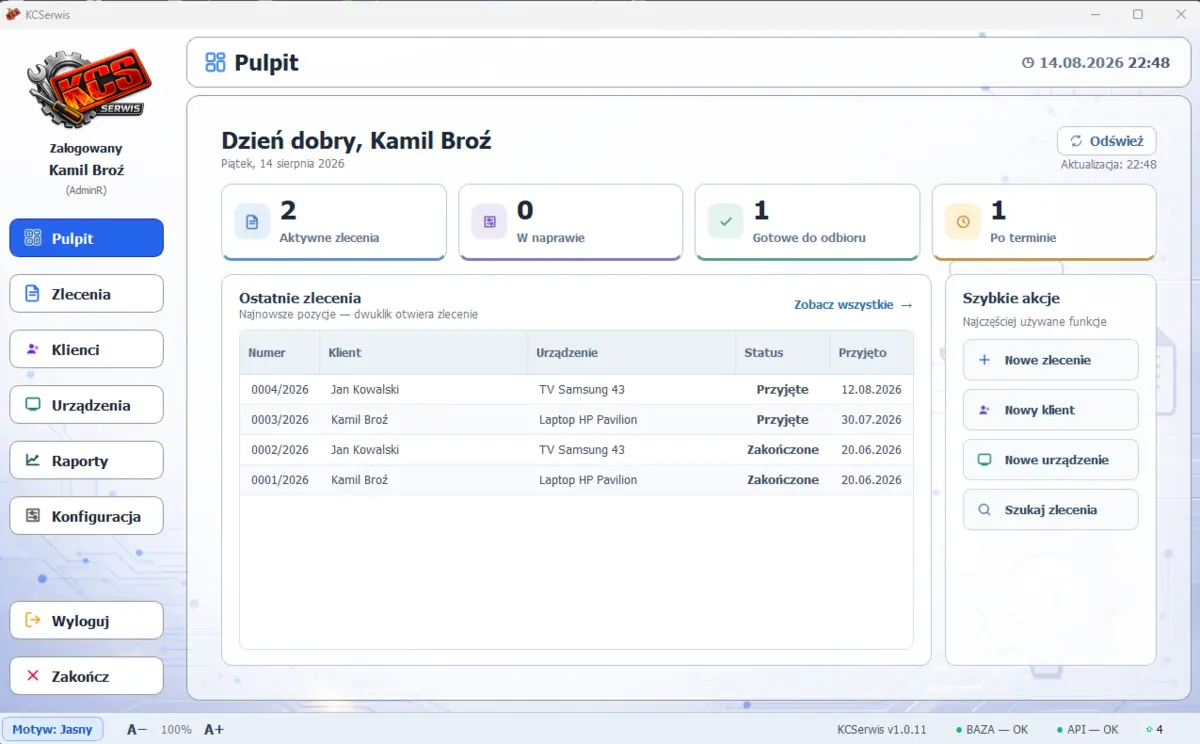This screenshot has width=1200, height=744.
Task: Open the Klienci section
Action: pos(87,349)
